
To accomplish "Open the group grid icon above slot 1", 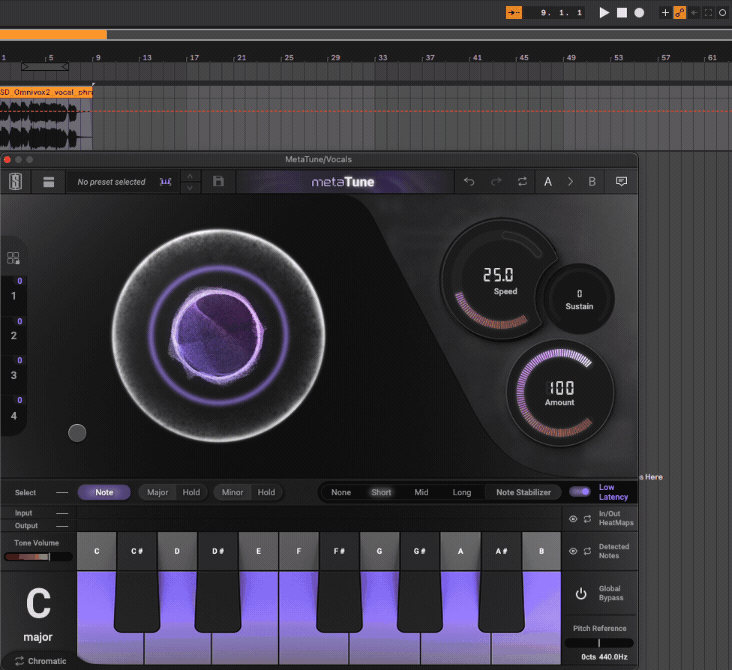I will [13, 258].
